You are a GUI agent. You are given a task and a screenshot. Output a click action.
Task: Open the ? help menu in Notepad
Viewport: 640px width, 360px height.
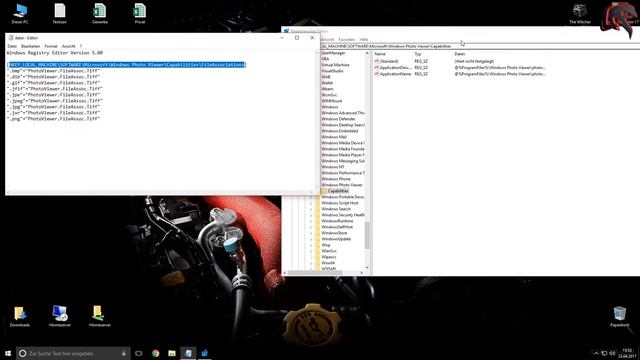tap(80, 46)
